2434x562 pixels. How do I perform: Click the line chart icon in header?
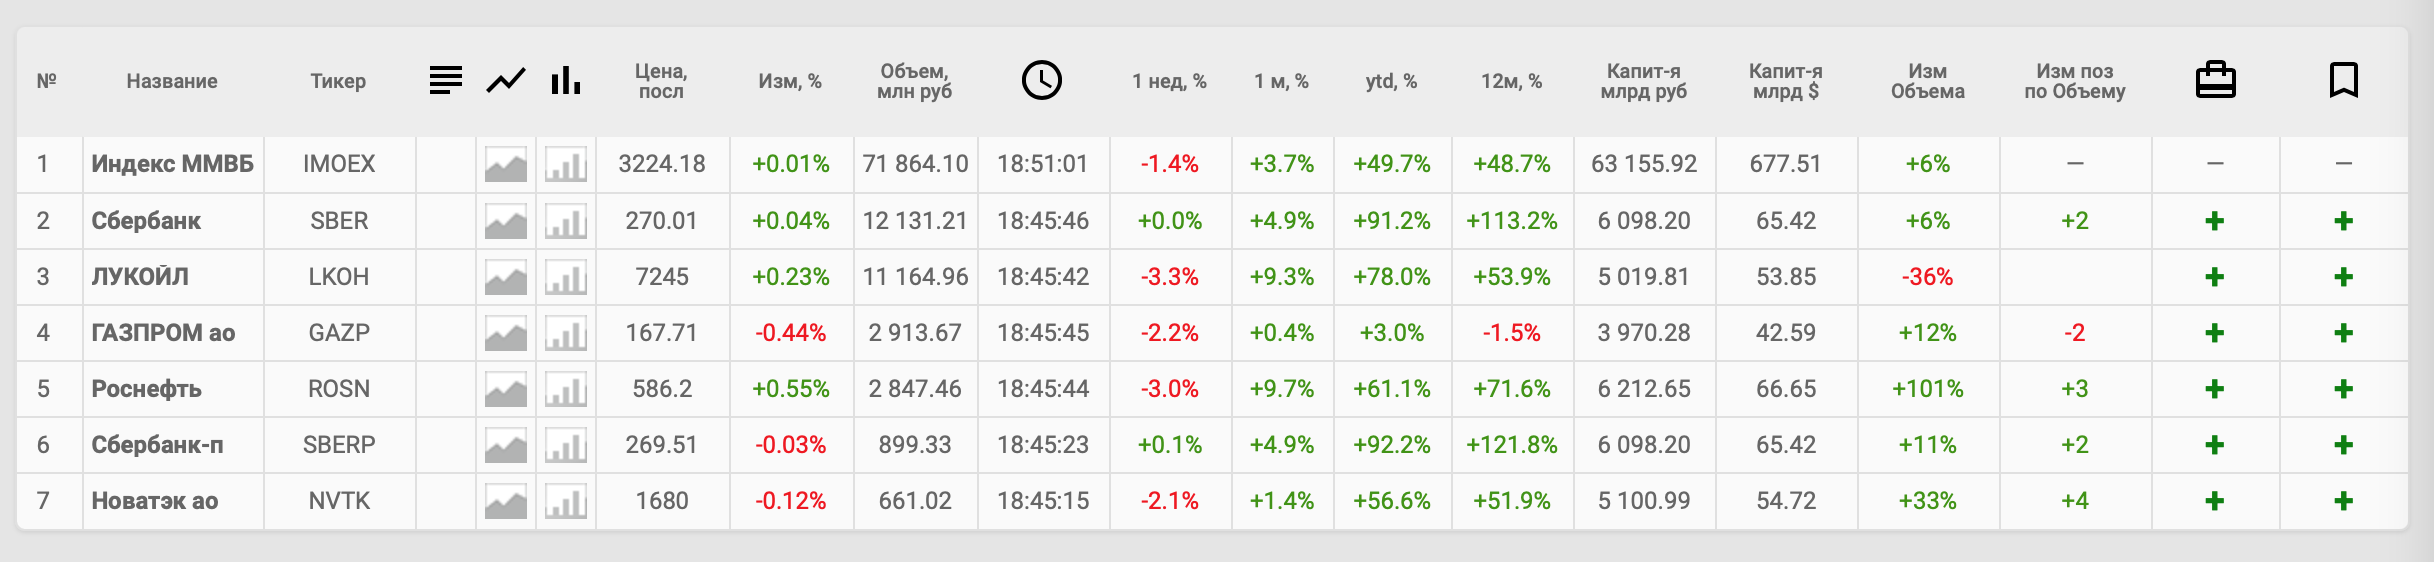click(506, 80)
